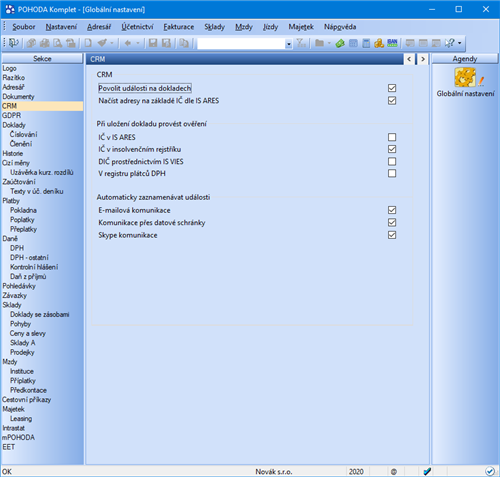Select GDPR in the Sekce list

coord(12,115)
